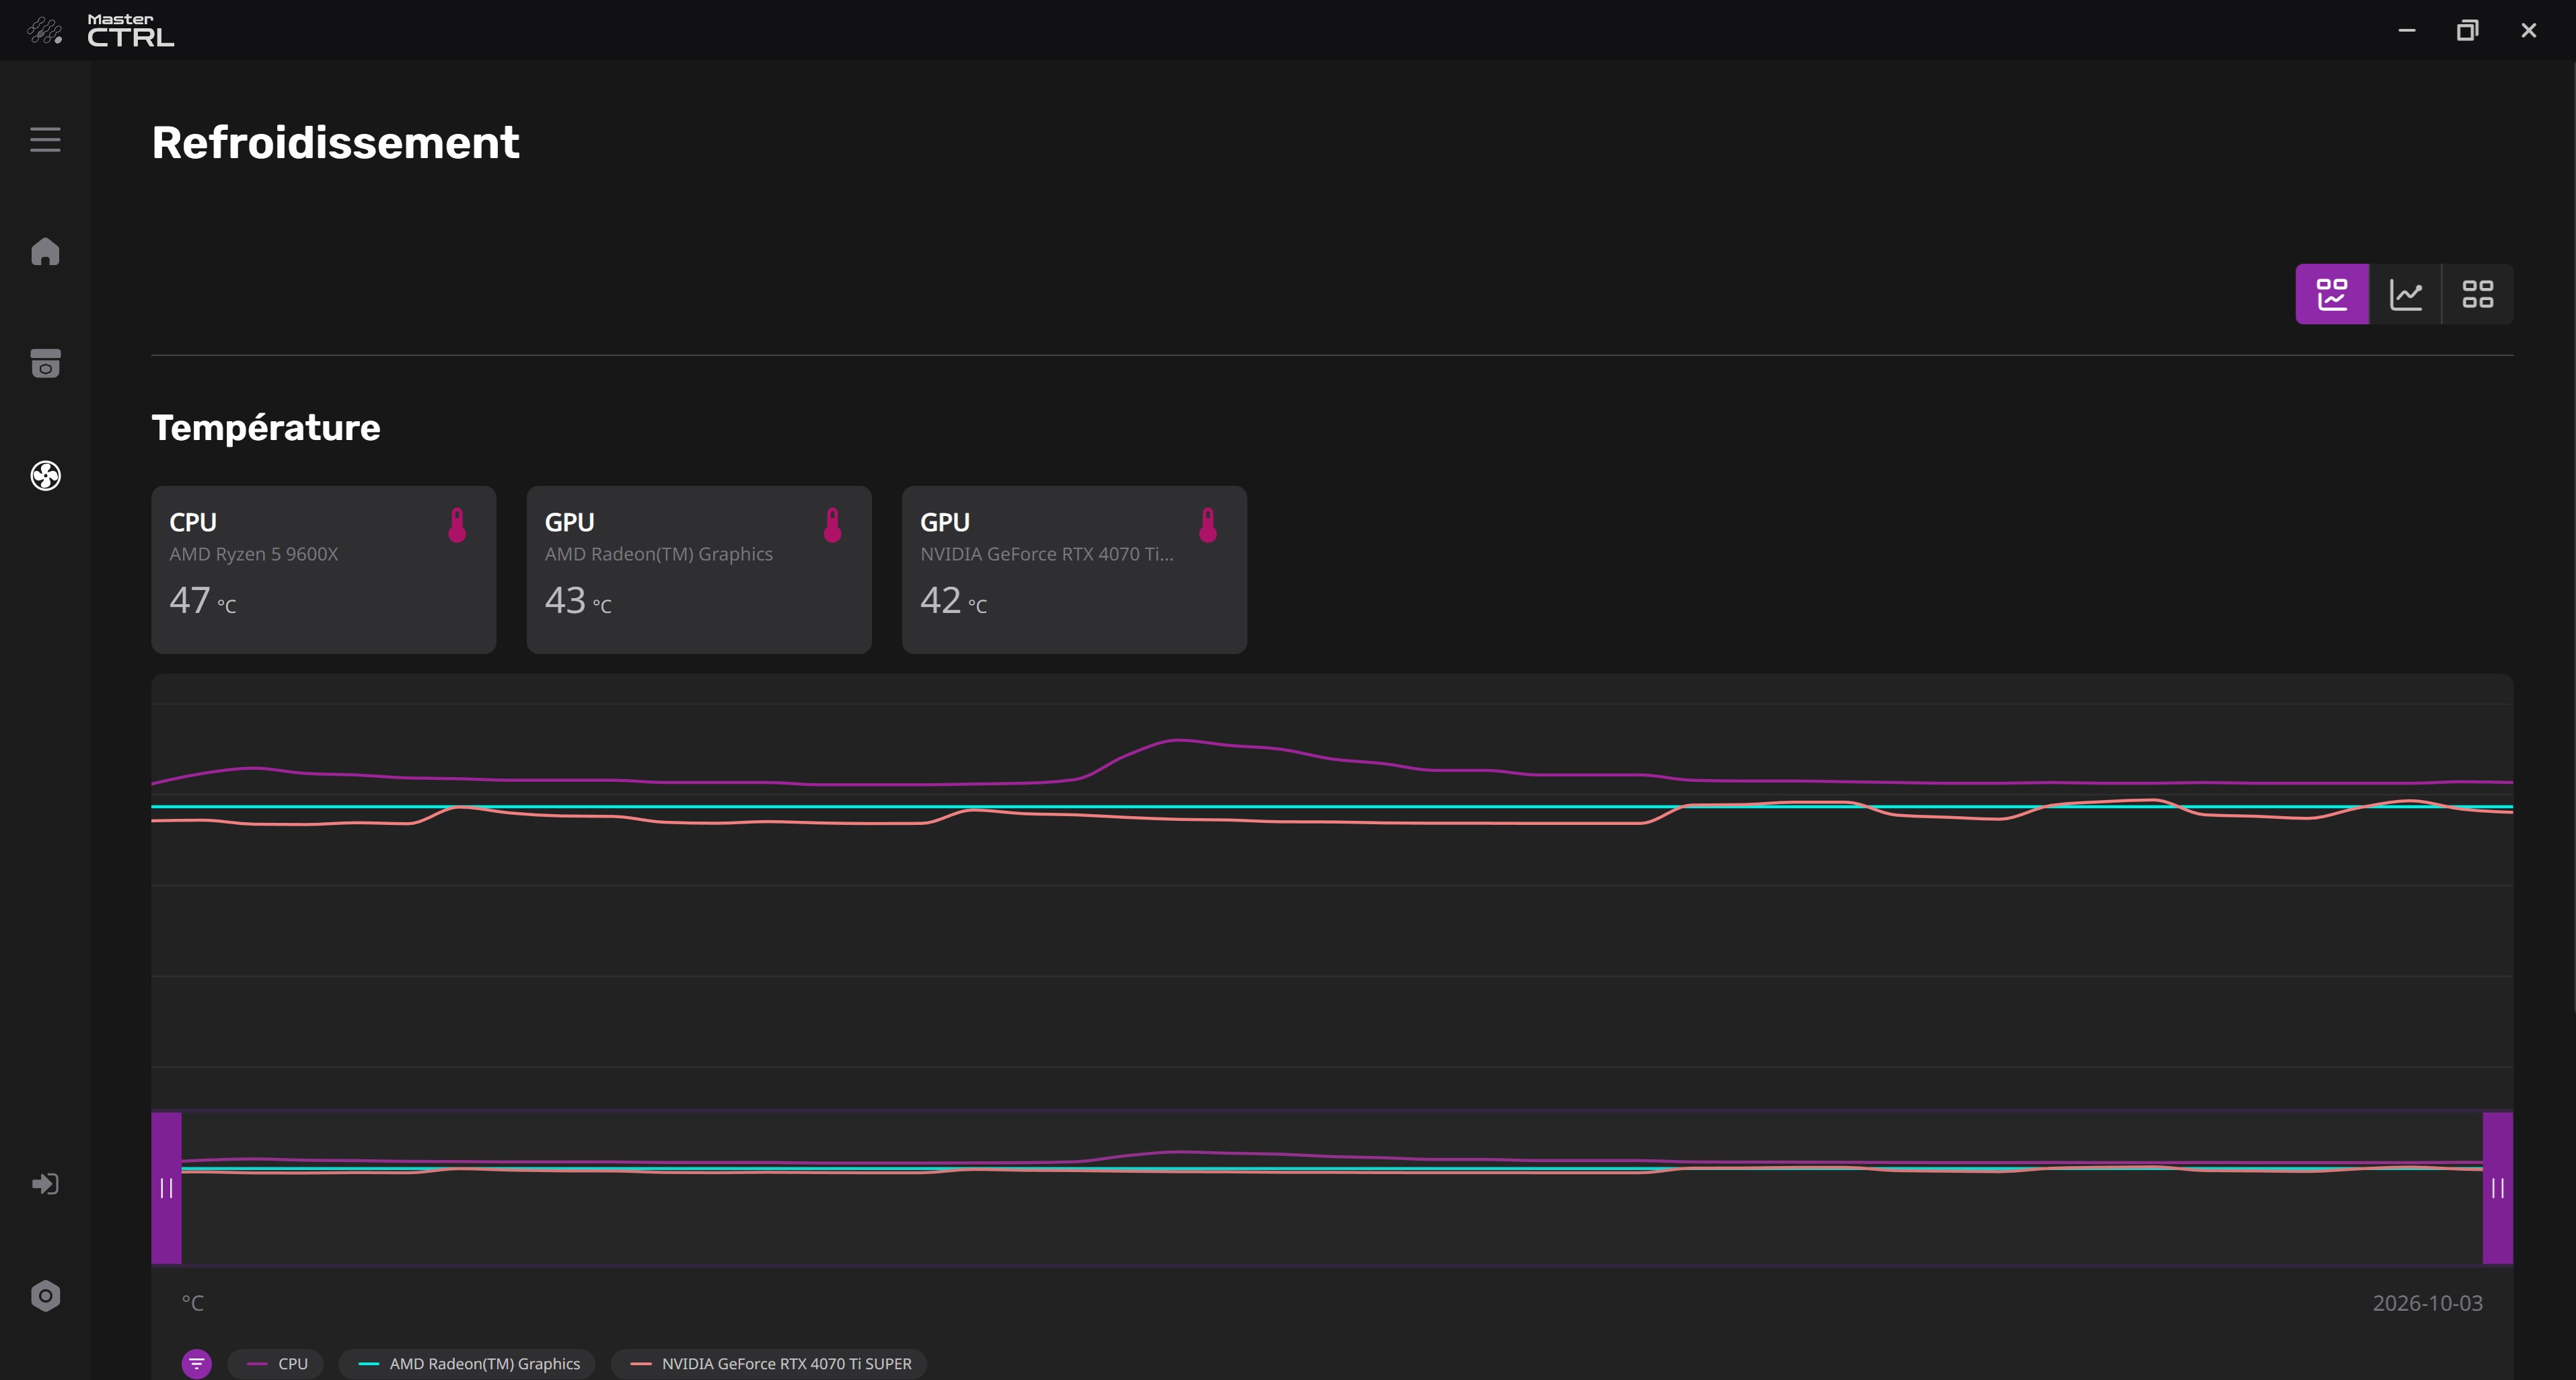Click the AMD Radeon card thermometer icon
The width and height of the screenshot is (2576, 1380).
tap(832, 525)
